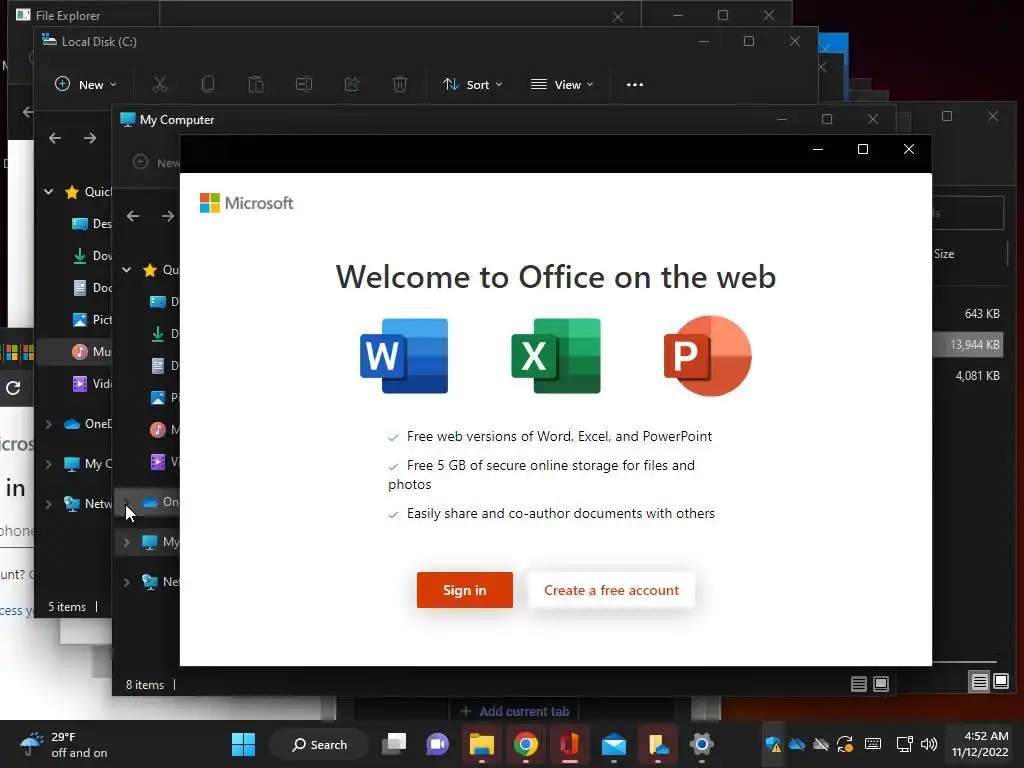Expand My Computer node in My Computer sidebar
1024x768 pixels.
click(x=127, y=542)
